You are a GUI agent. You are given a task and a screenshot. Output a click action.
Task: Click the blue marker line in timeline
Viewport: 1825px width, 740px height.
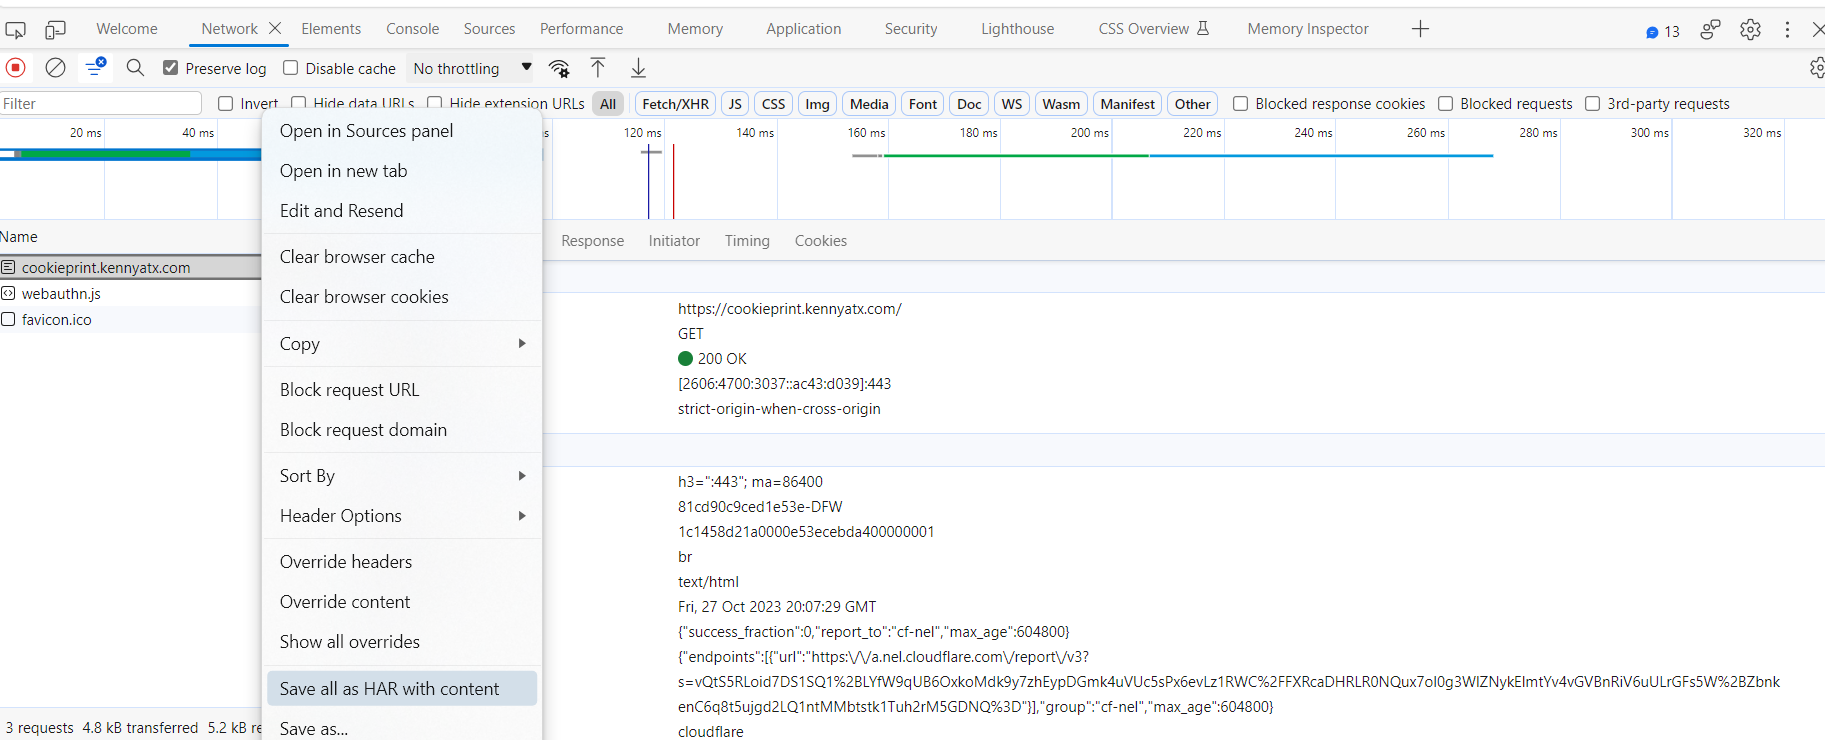tap(649, 185)
